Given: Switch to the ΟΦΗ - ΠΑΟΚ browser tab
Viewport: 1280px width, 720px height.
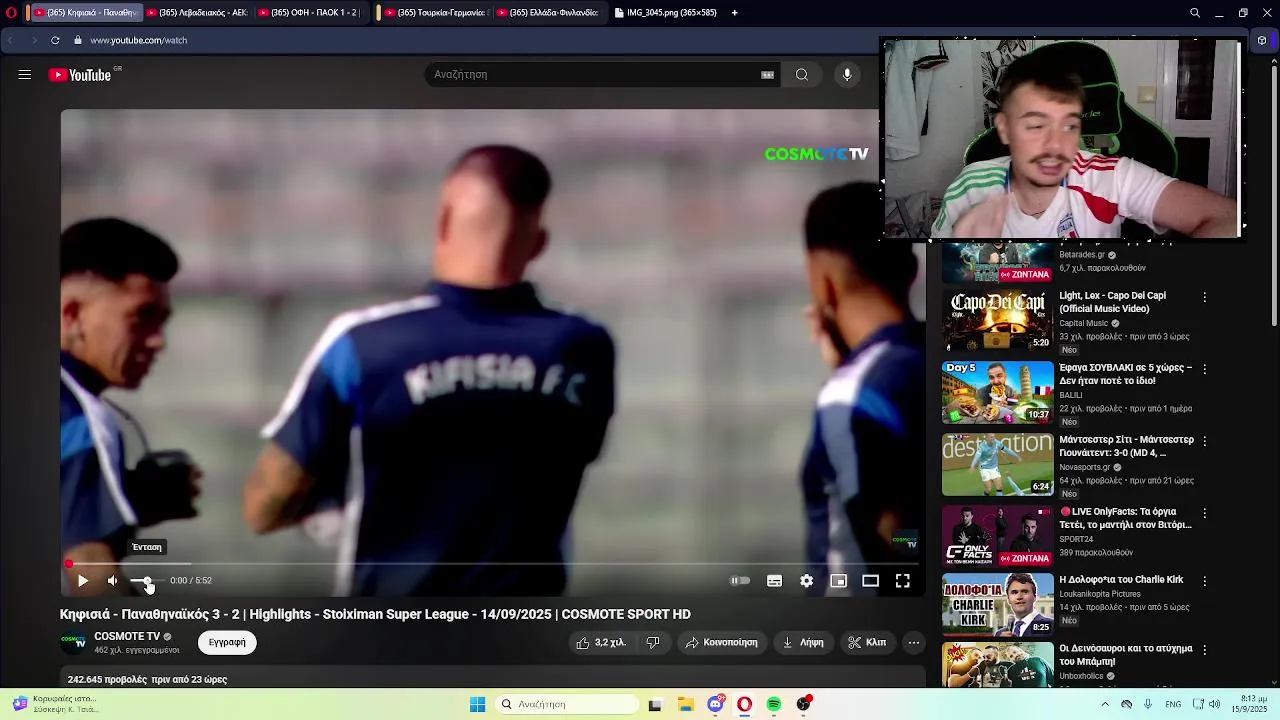Looking at the screenshot, I should [311, 13].
